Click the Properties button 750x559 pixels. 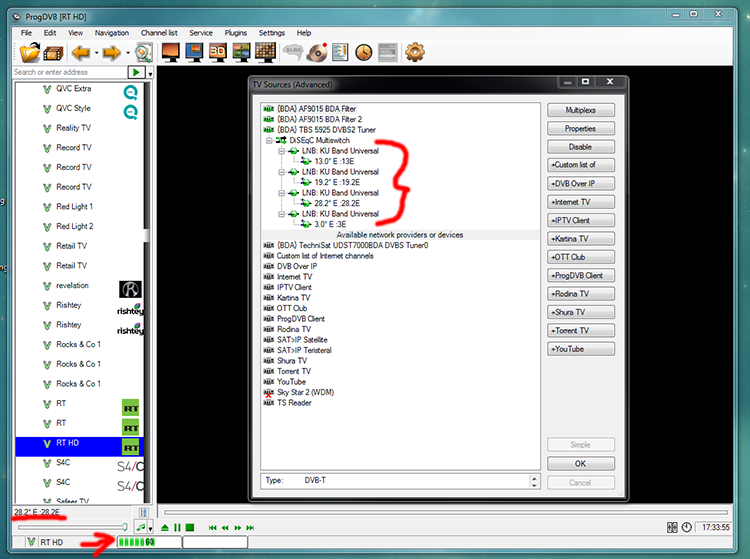pyautogui.click(x=580, y=128)
